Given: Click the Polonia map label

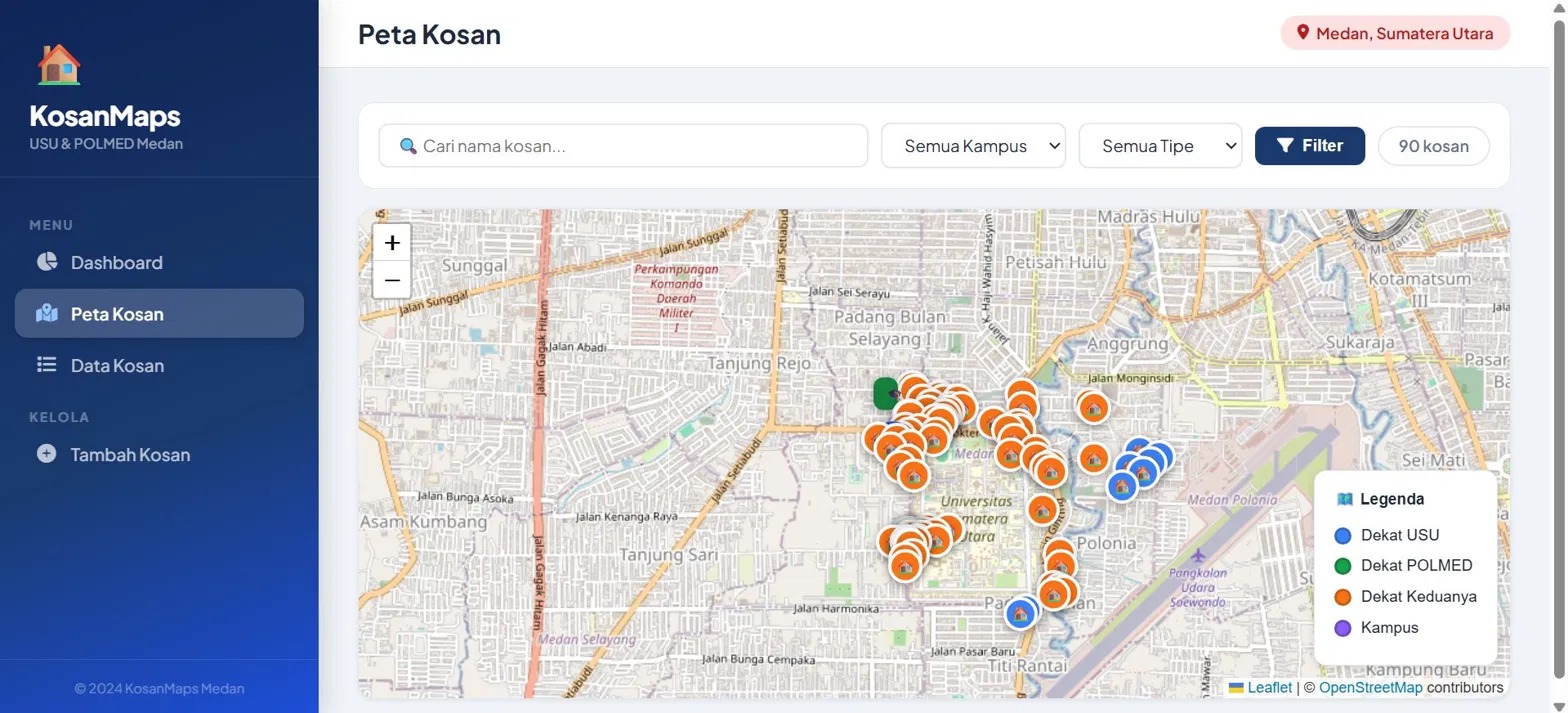Looking at the screenshot, I should pyautogui.click(x=1108, y=542).
